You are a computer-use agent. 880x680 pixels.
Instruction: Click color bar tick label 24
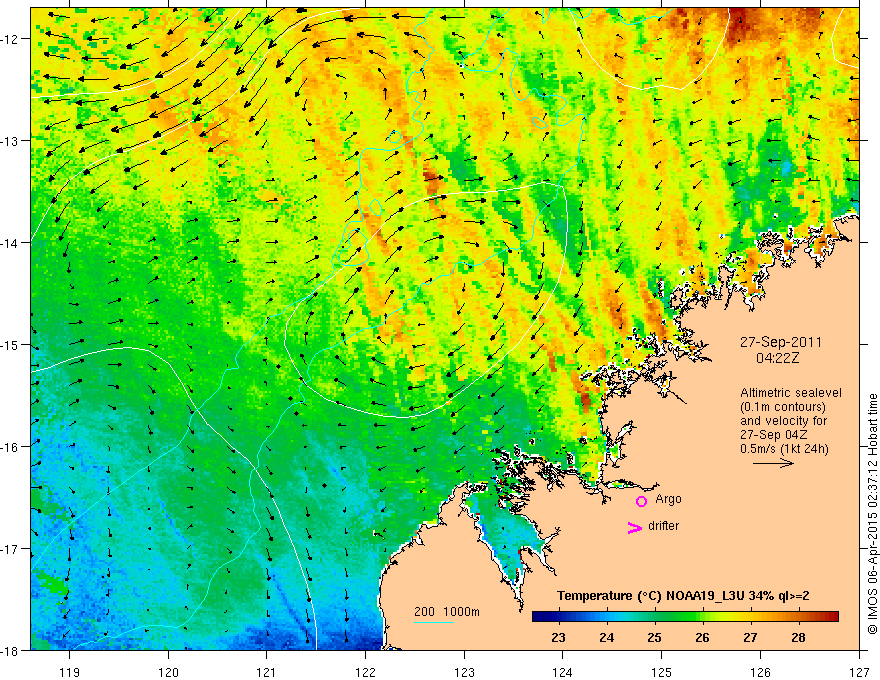606,638
